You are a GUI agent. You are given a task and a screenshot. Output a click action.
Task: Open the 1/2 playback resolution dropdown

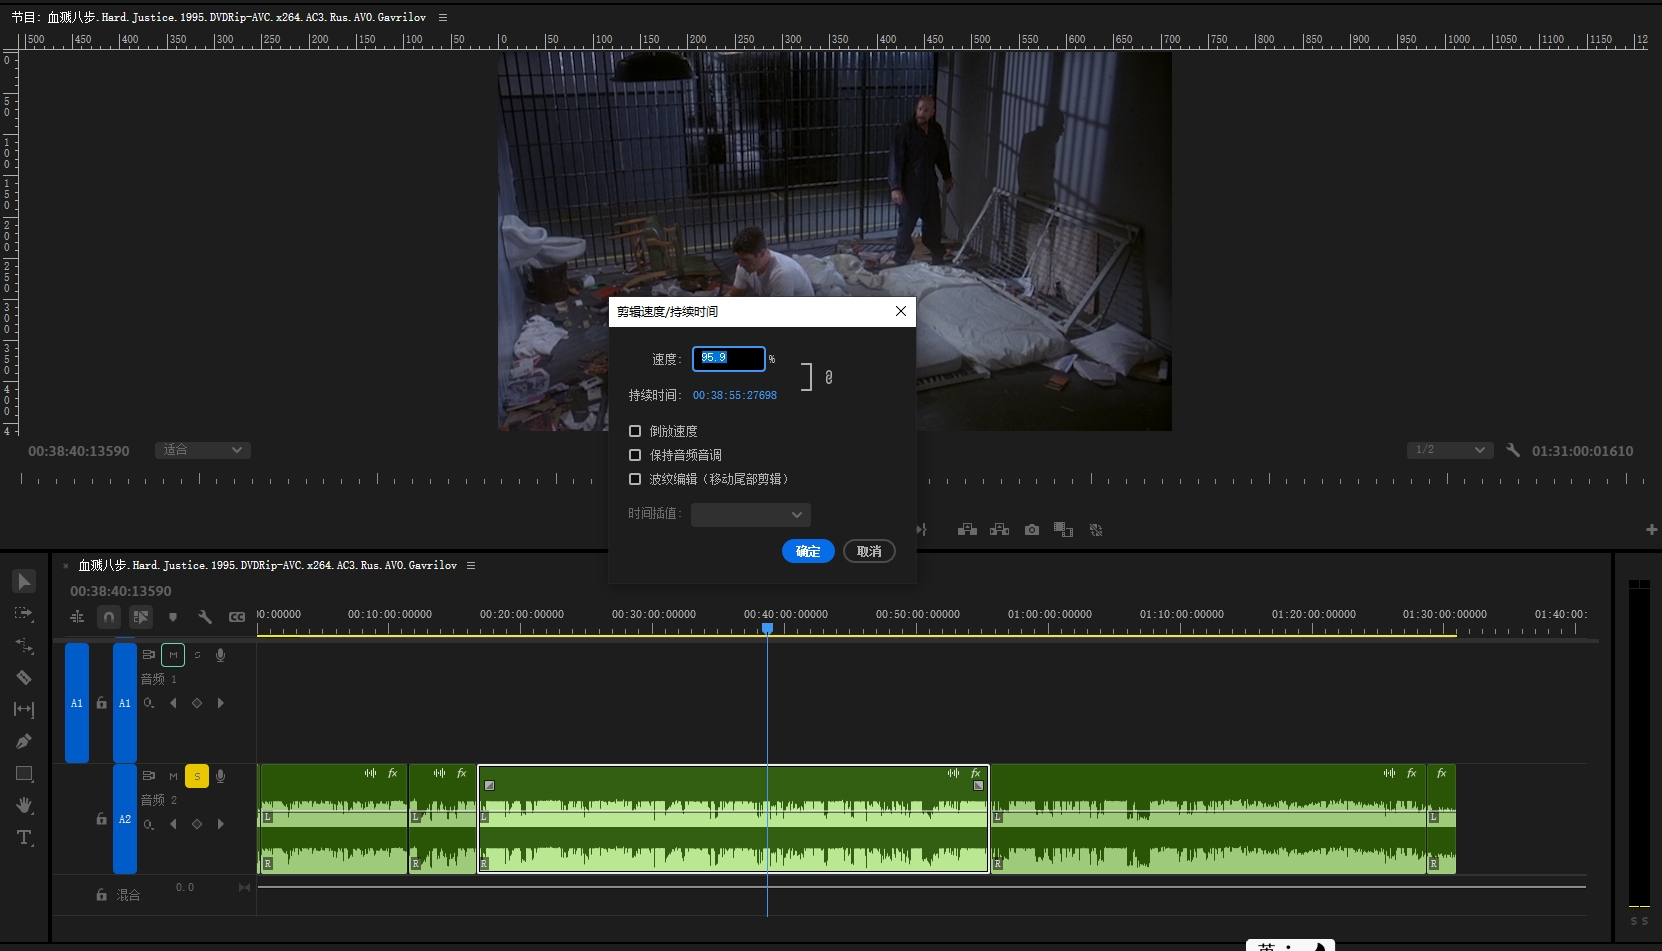click(x=1449, y=450)
